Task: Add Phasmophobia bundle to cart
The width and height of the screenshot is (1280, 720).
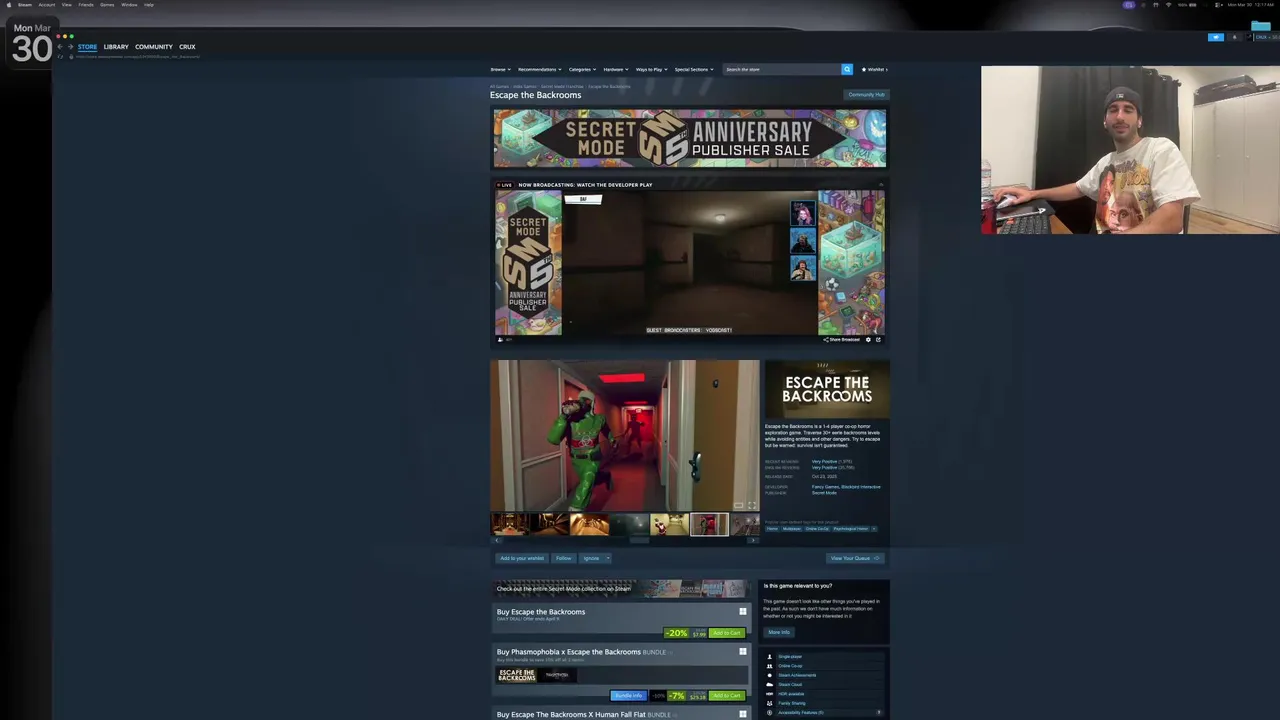Action: pyautogui.click(x=726, y=695)
